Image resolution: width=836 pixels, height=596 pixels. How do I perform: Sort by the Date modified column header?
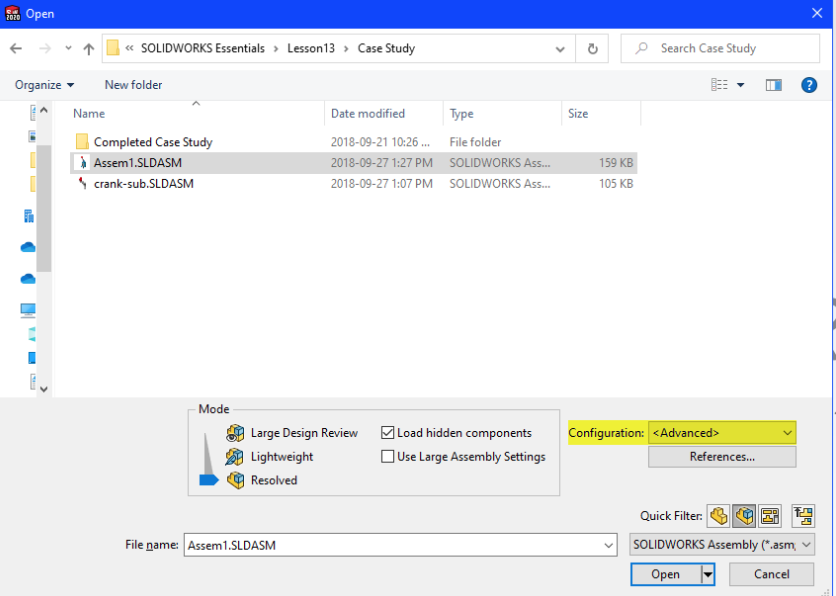tap(383, 114)
